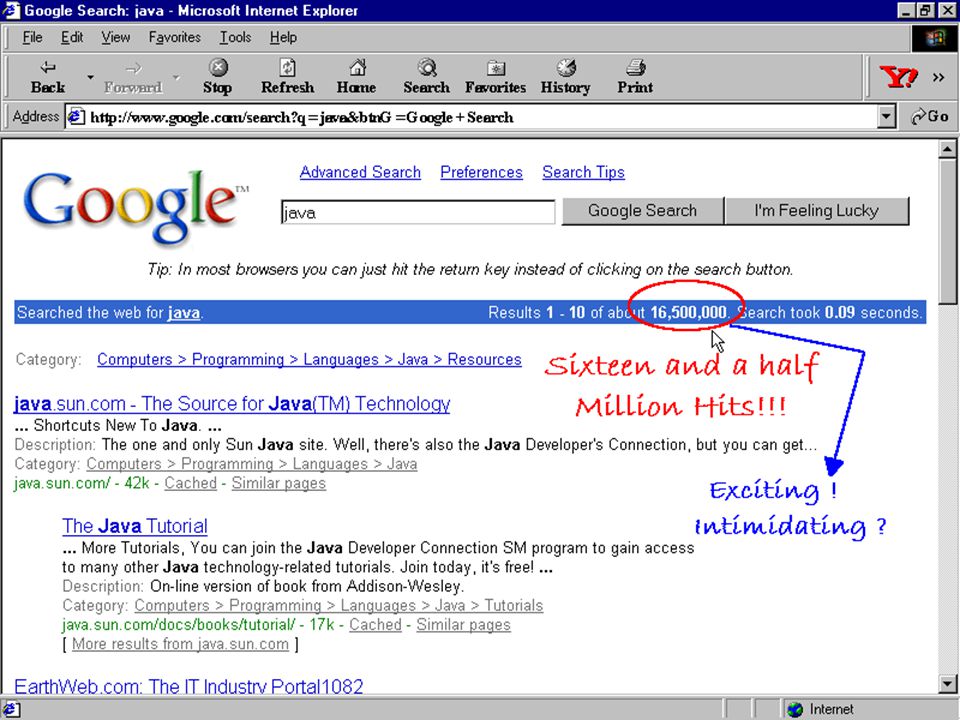Open EarthWeb.com IT Industry Portal result
This screenshot has height=720, width=960.
coord(189,686)
